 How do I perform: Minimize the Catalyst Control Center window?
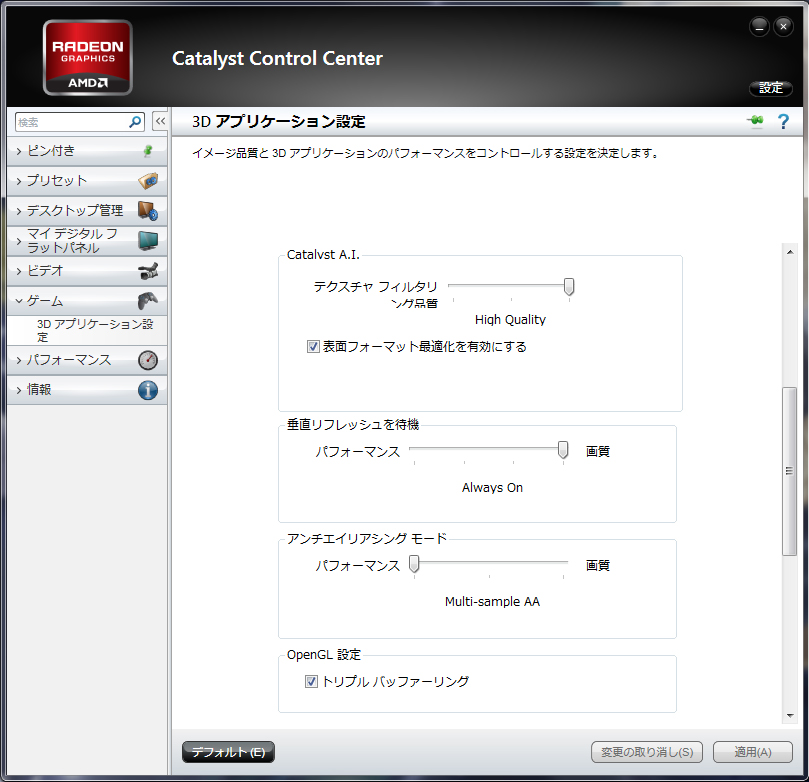tap(759, 27)
